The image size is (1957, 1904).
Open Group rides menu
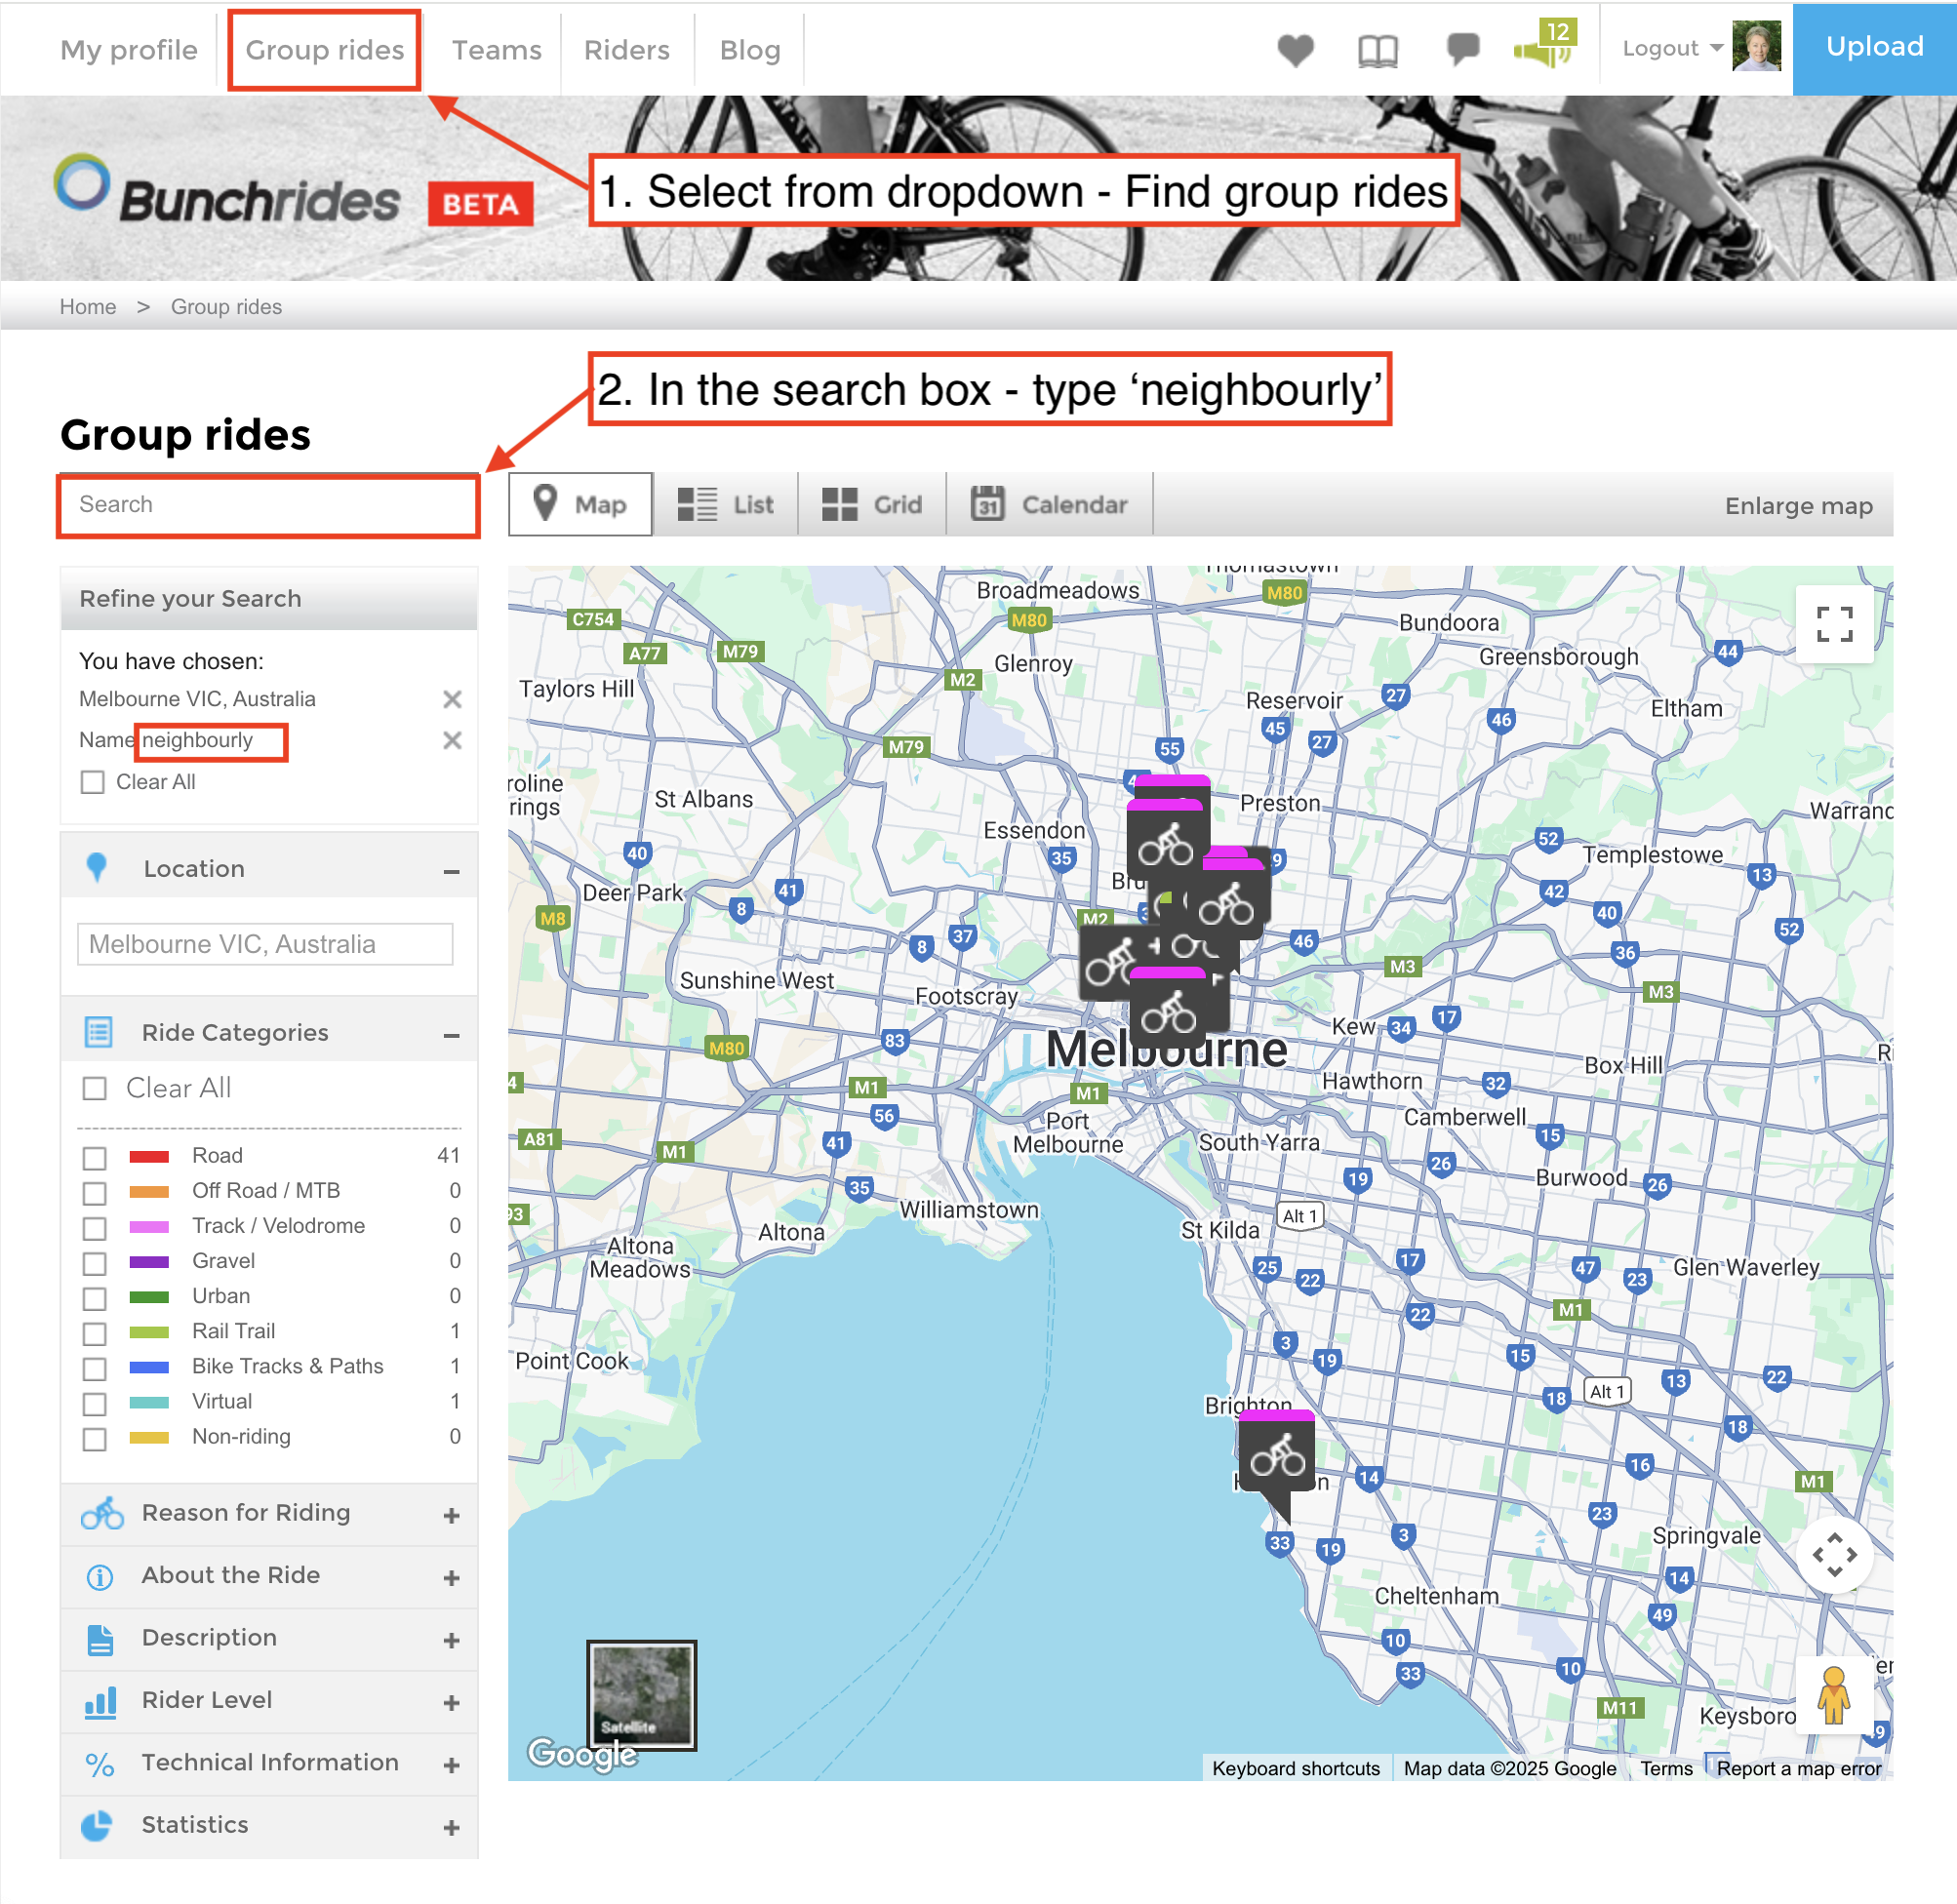[325, 50]
